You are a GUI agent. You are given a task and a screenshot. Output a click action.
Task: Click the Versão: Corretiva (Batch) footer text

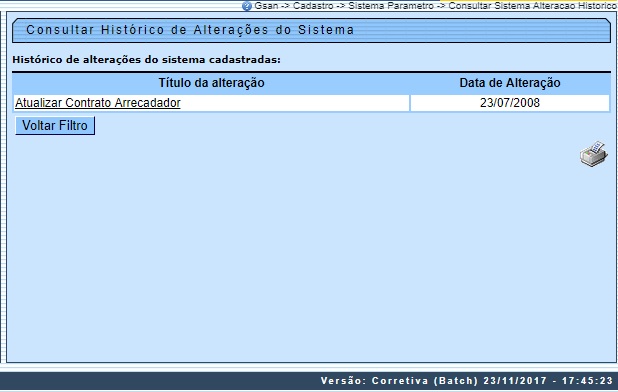pos(399,381)
